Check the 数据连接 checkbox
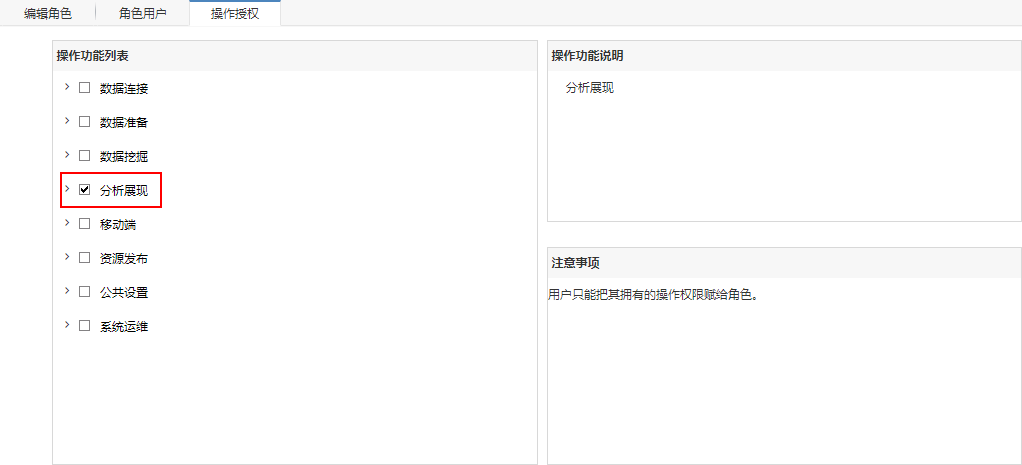The height and width of the screenshot is (465, 1022). [84, 87]
